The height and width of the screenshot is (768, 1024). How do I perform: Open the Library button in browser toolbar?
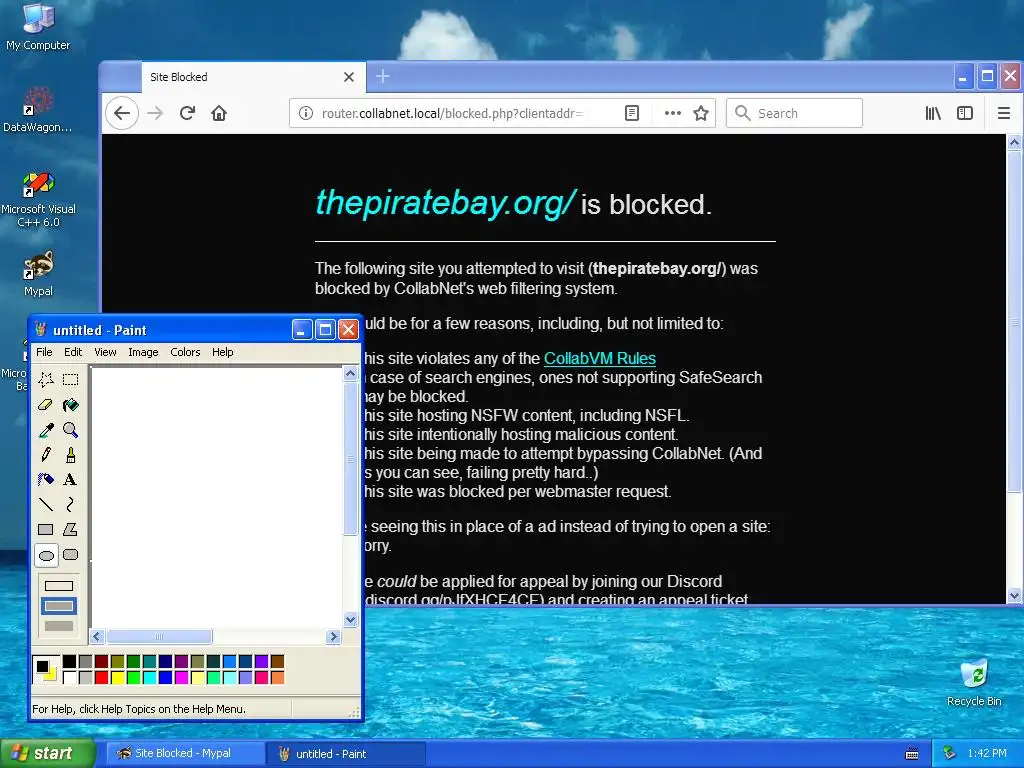point(933,113)
